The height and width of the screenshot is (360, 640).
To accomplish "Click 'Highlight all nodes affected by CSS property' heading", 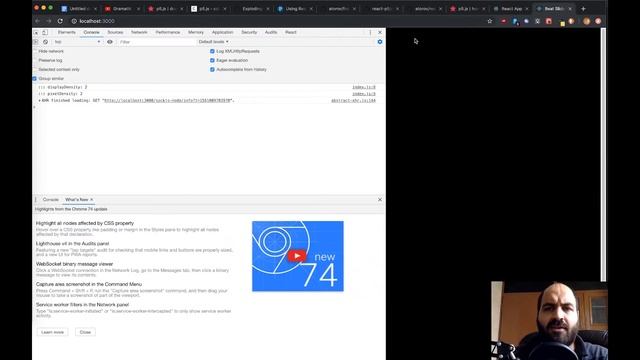I will (x=85, y=223).
